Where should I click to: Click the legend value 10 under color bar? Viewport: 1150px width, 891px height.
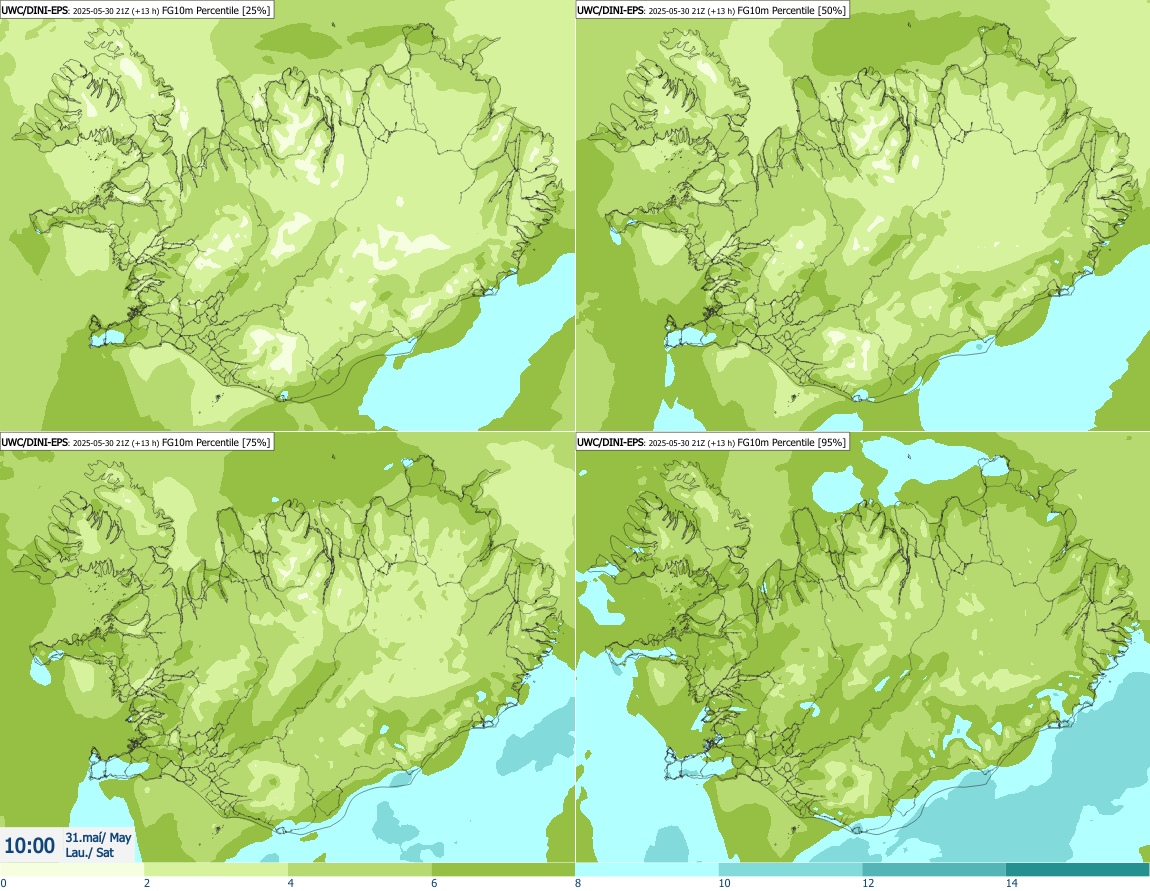pyautogui.click(x=724, y=883)
